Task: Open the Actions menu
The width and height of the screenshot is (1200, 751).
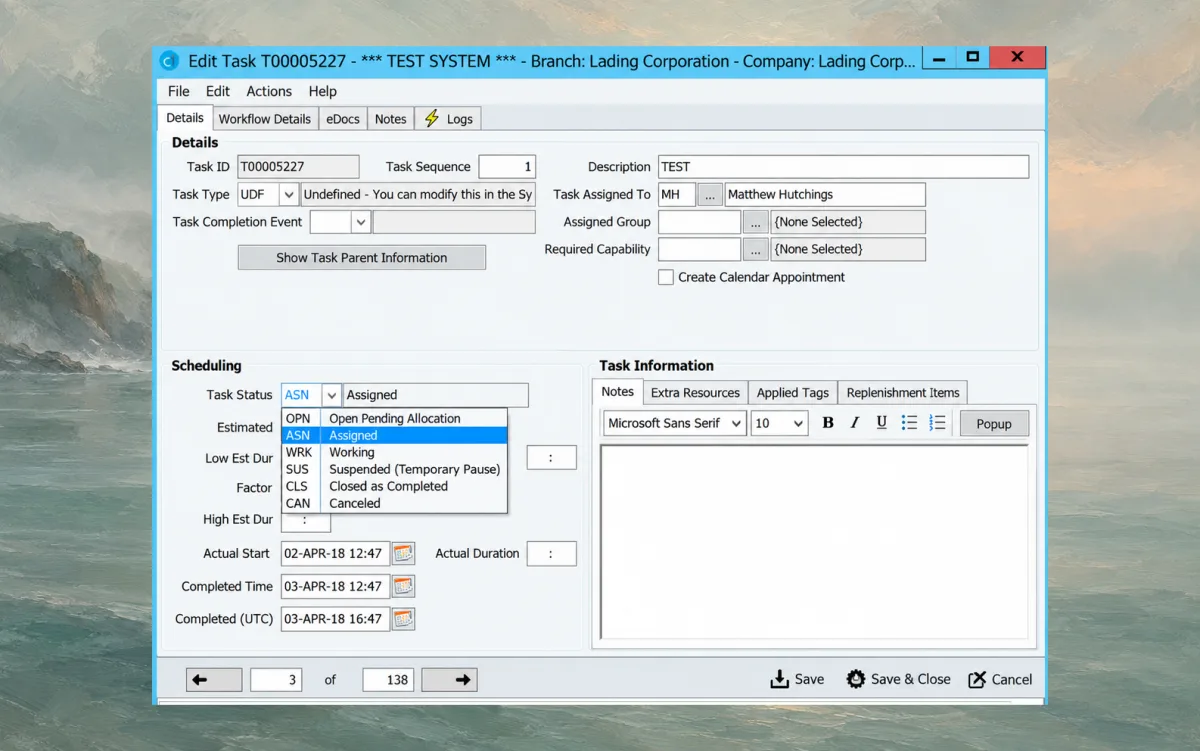Action: (x=269, y=91)
